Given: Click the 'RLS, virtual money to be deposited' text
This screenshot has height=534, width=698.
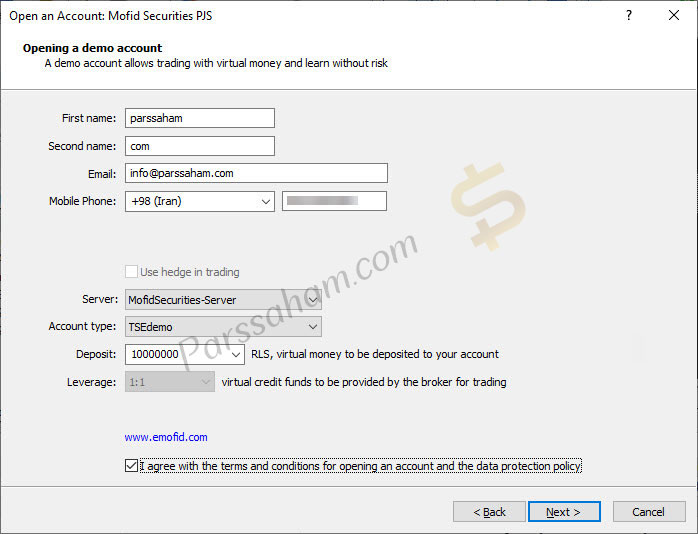Looking at the screenshot, I should pos(375,354).
